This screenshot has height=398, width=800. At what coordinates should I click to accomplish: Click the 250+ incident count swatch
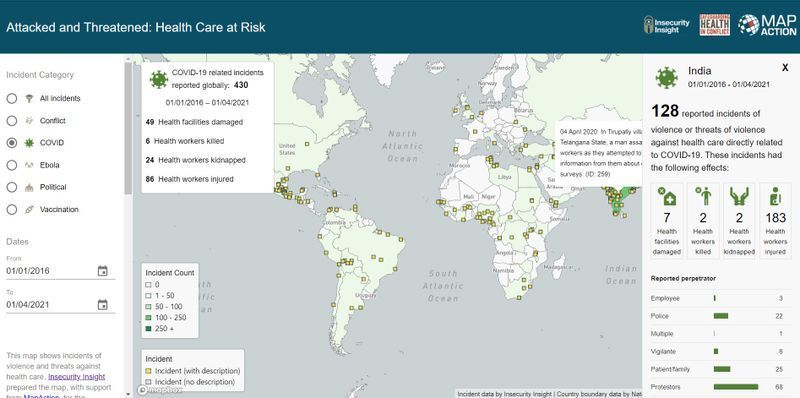click(x=148, y=329)
